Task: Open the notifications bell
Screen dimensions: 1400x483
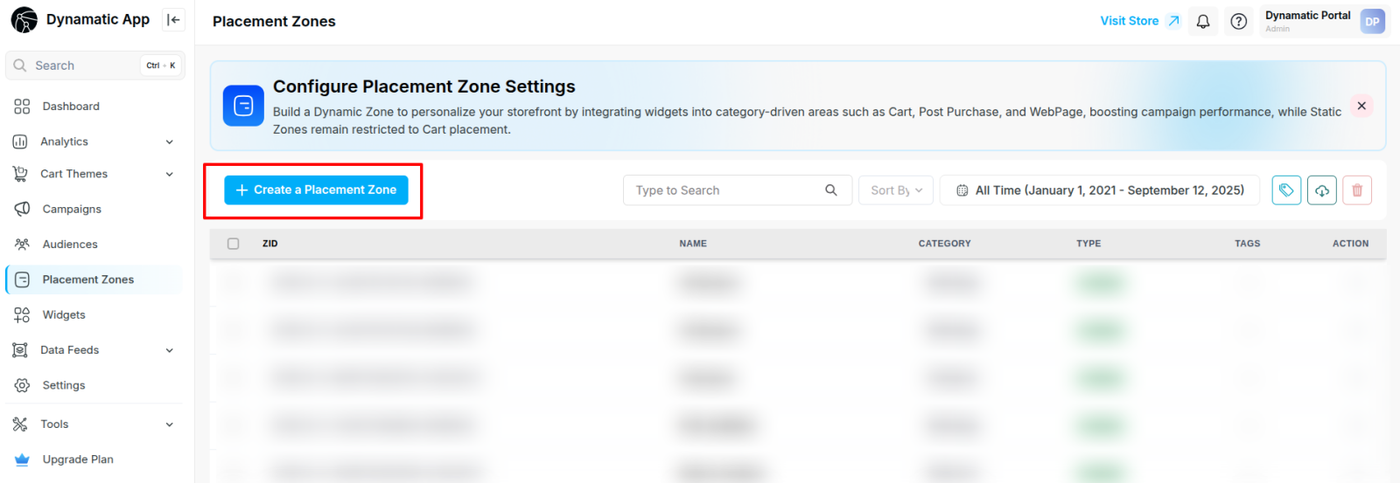Action: click(1204, 21)
